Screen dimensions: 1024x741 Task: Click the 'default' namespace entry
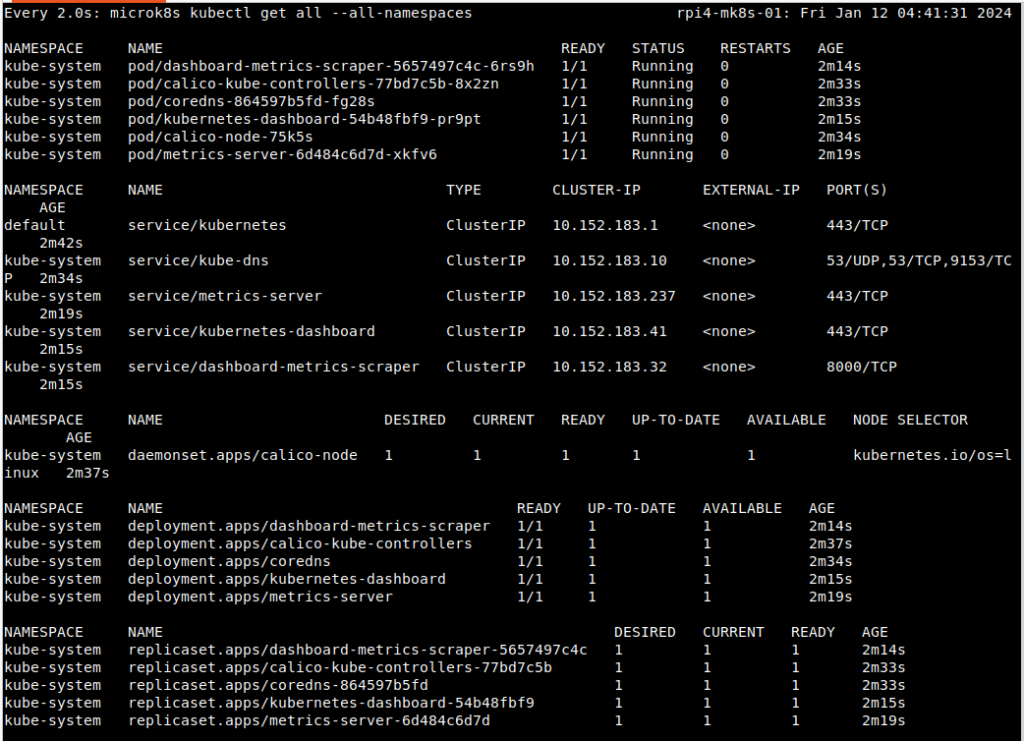click(x=35, y=225)
